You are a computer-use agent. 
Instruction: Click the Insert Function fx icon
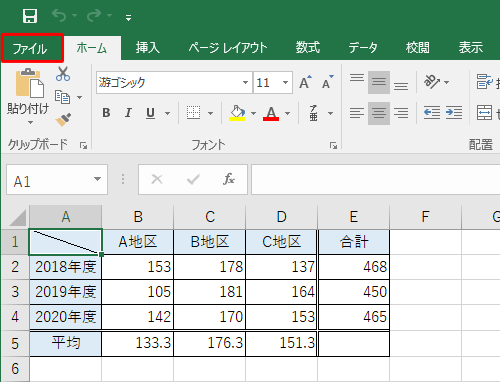click(x=229, y=179)
